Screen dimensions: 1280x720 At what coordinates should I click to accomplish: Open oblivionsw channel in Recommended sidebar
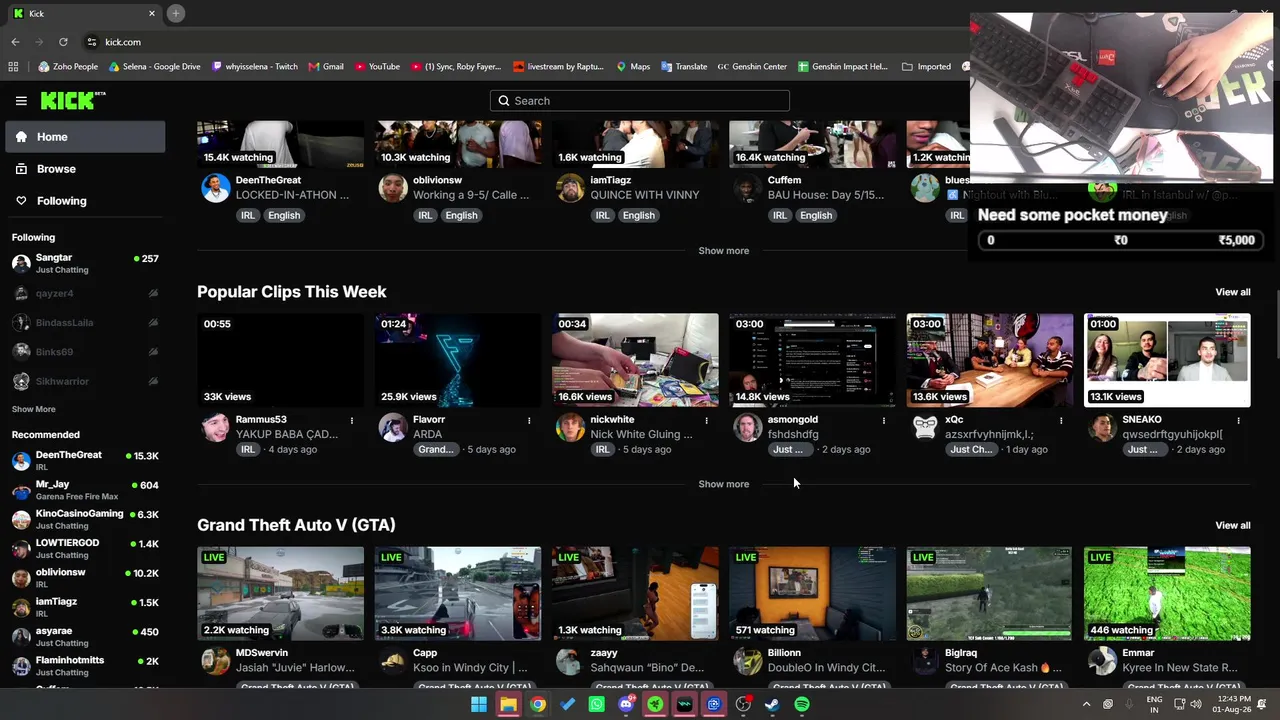[85, 578]
